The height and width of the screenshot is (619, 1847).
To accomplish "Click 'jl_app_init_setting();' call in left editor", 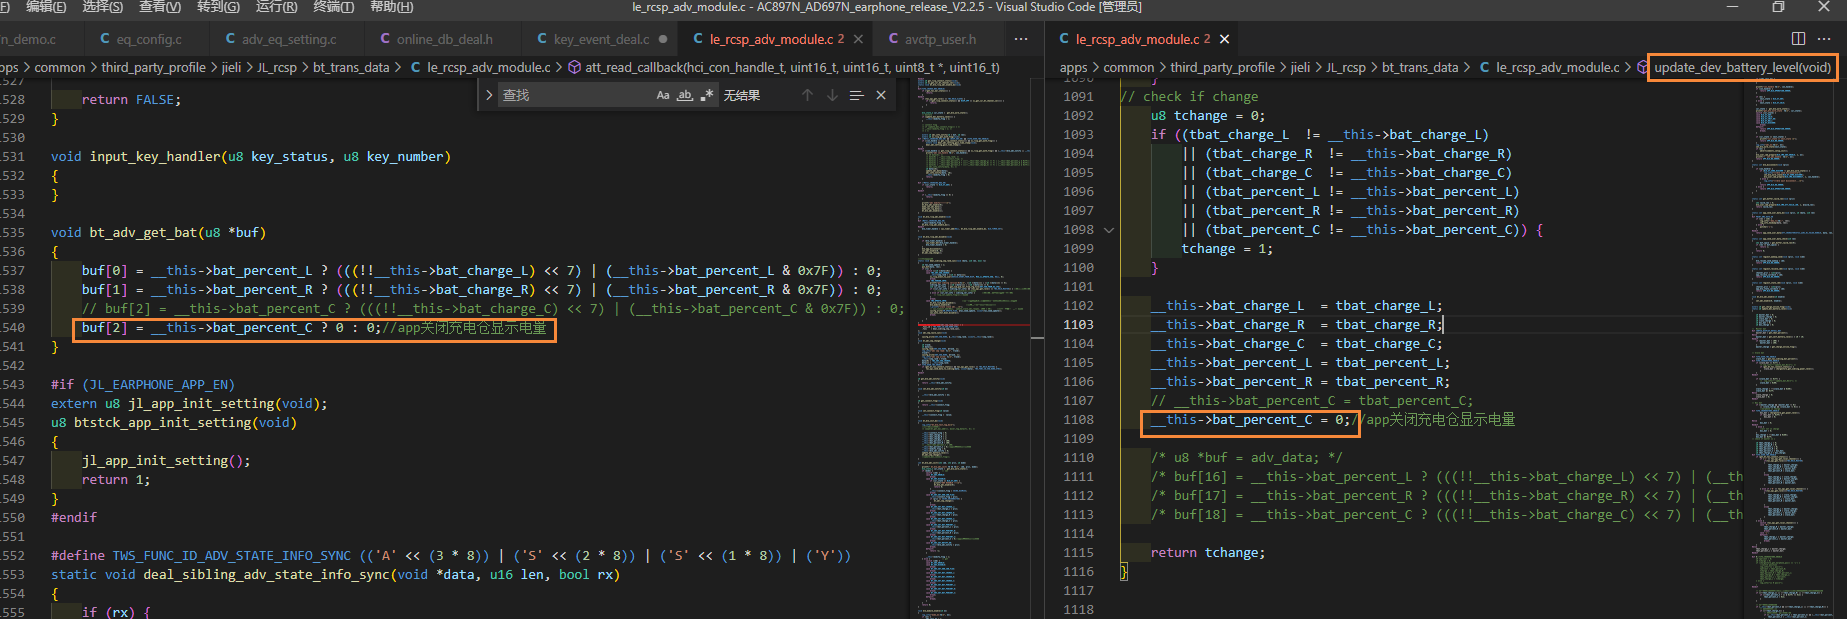I will coord(166,461).
